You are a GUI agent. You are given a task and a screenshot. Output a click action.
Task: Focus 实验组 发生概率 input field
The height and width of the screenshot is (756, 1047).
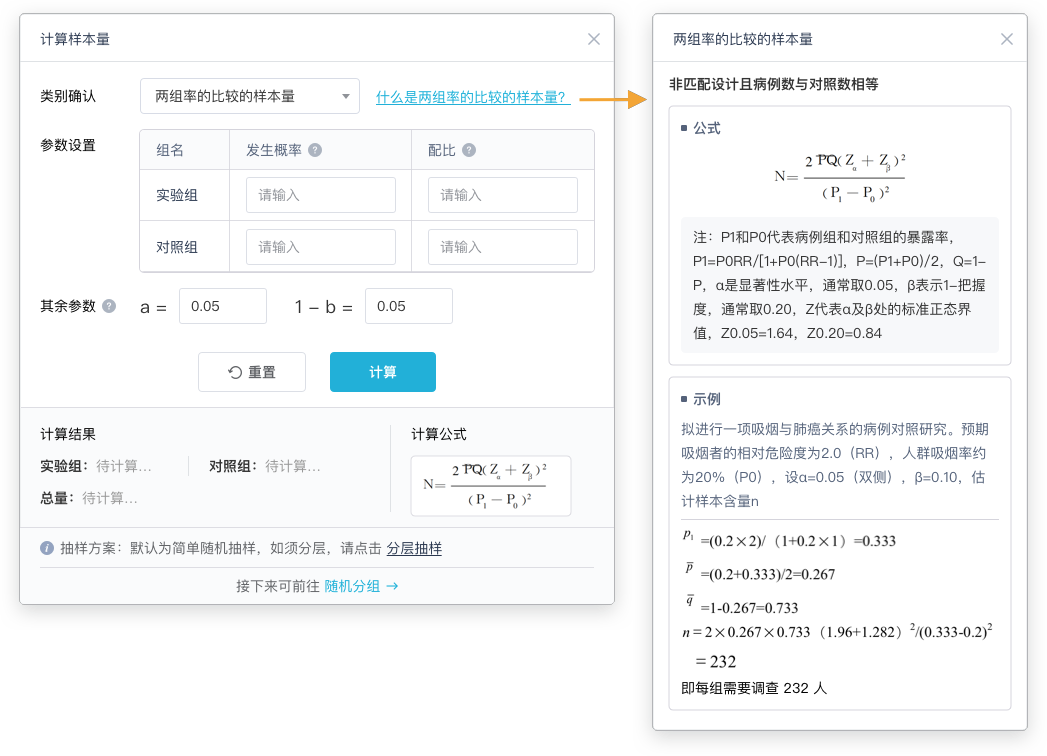pyautogui.click(x=321, y=195)
